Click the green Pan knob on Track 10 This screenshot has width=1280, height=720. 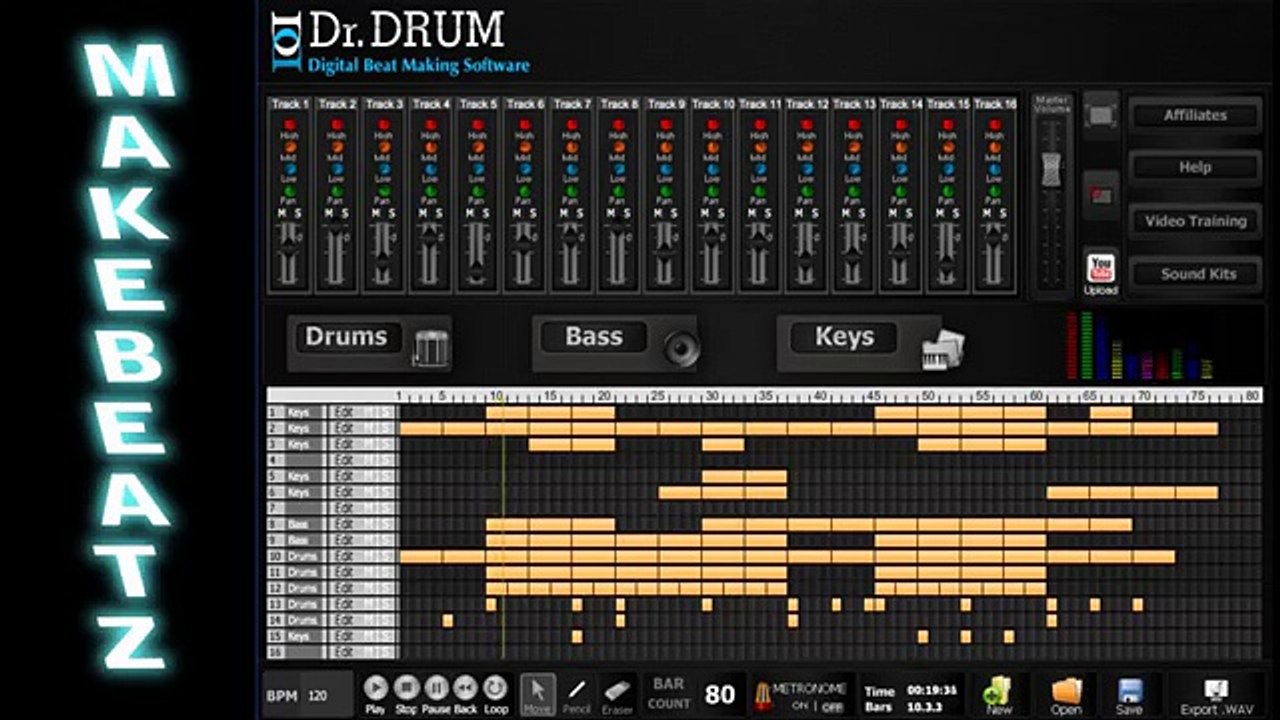coord(713,191)
